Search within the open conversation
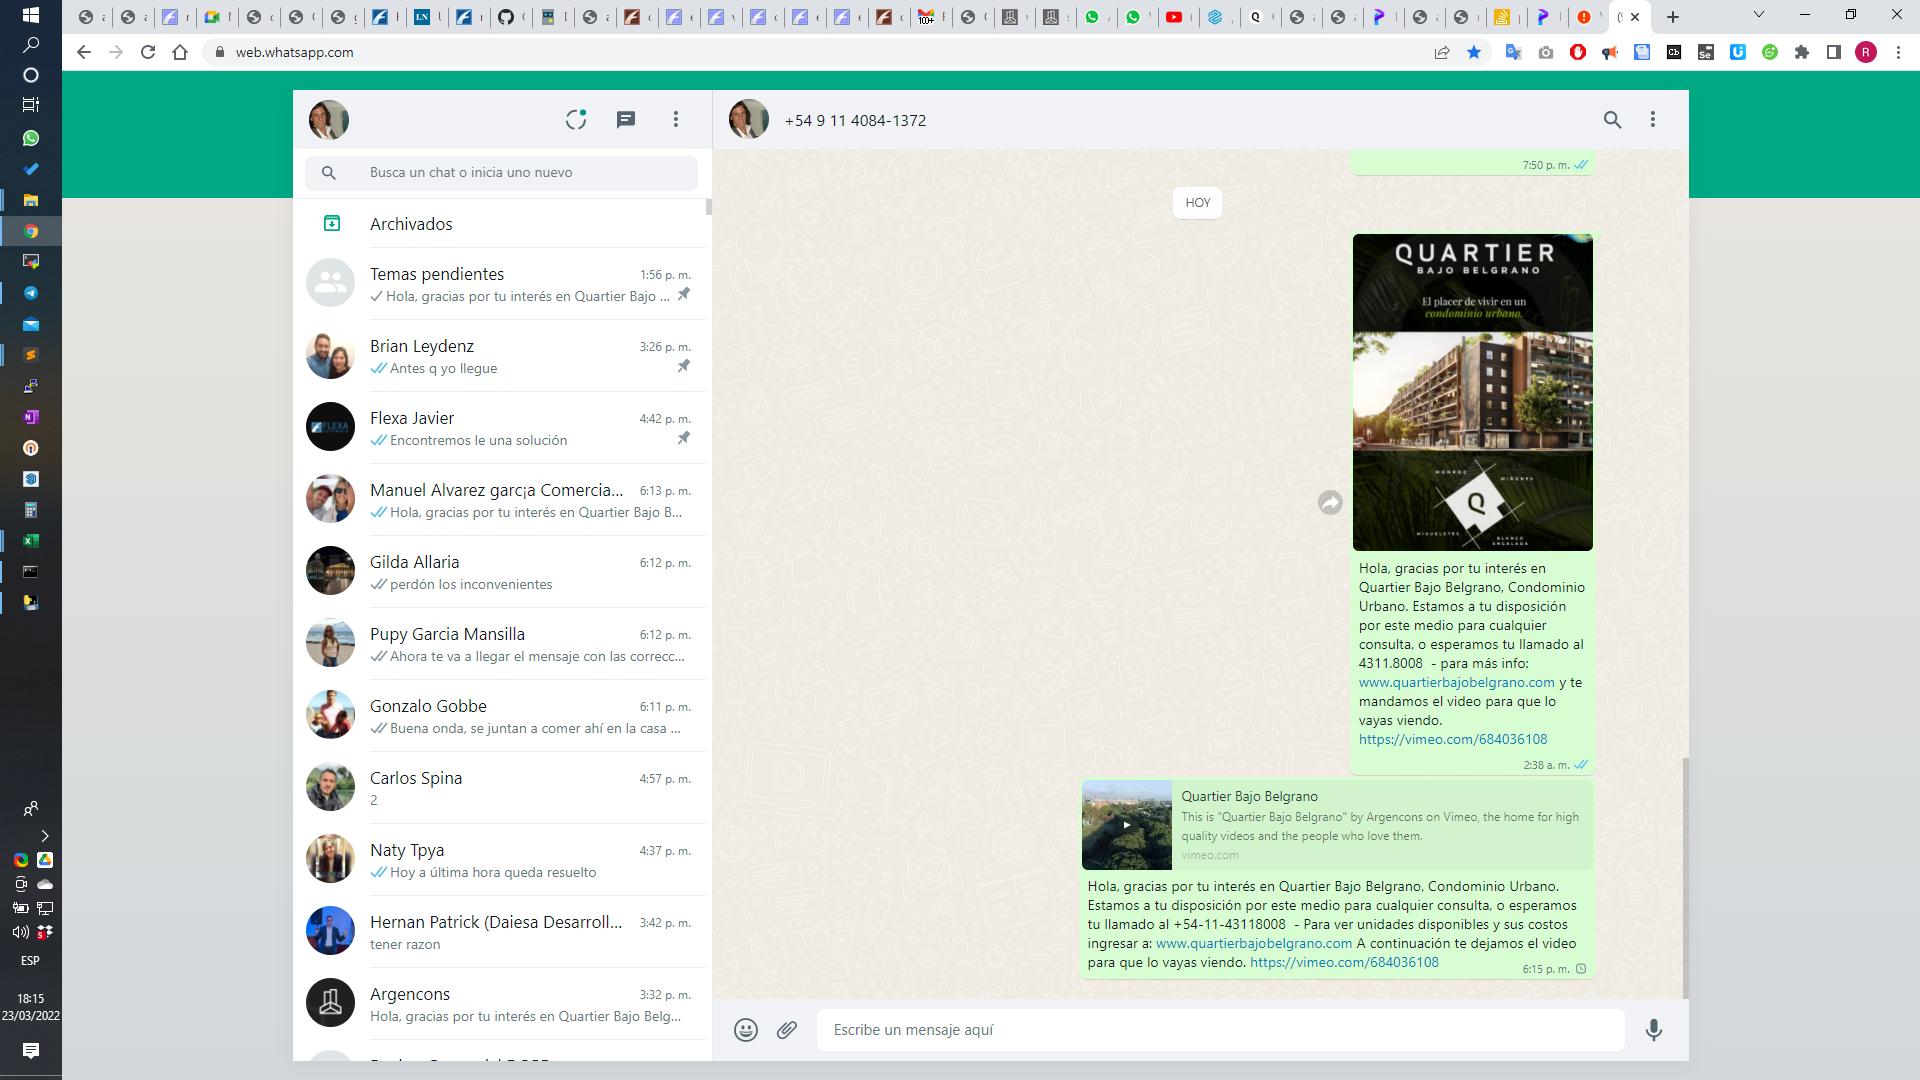The image size is (1920, 1080). (x=1612, y=120)
